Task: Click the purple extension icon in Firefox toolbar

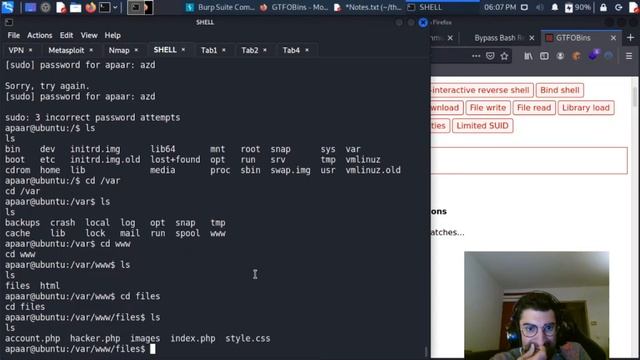Action: click(x=593, y=55)
